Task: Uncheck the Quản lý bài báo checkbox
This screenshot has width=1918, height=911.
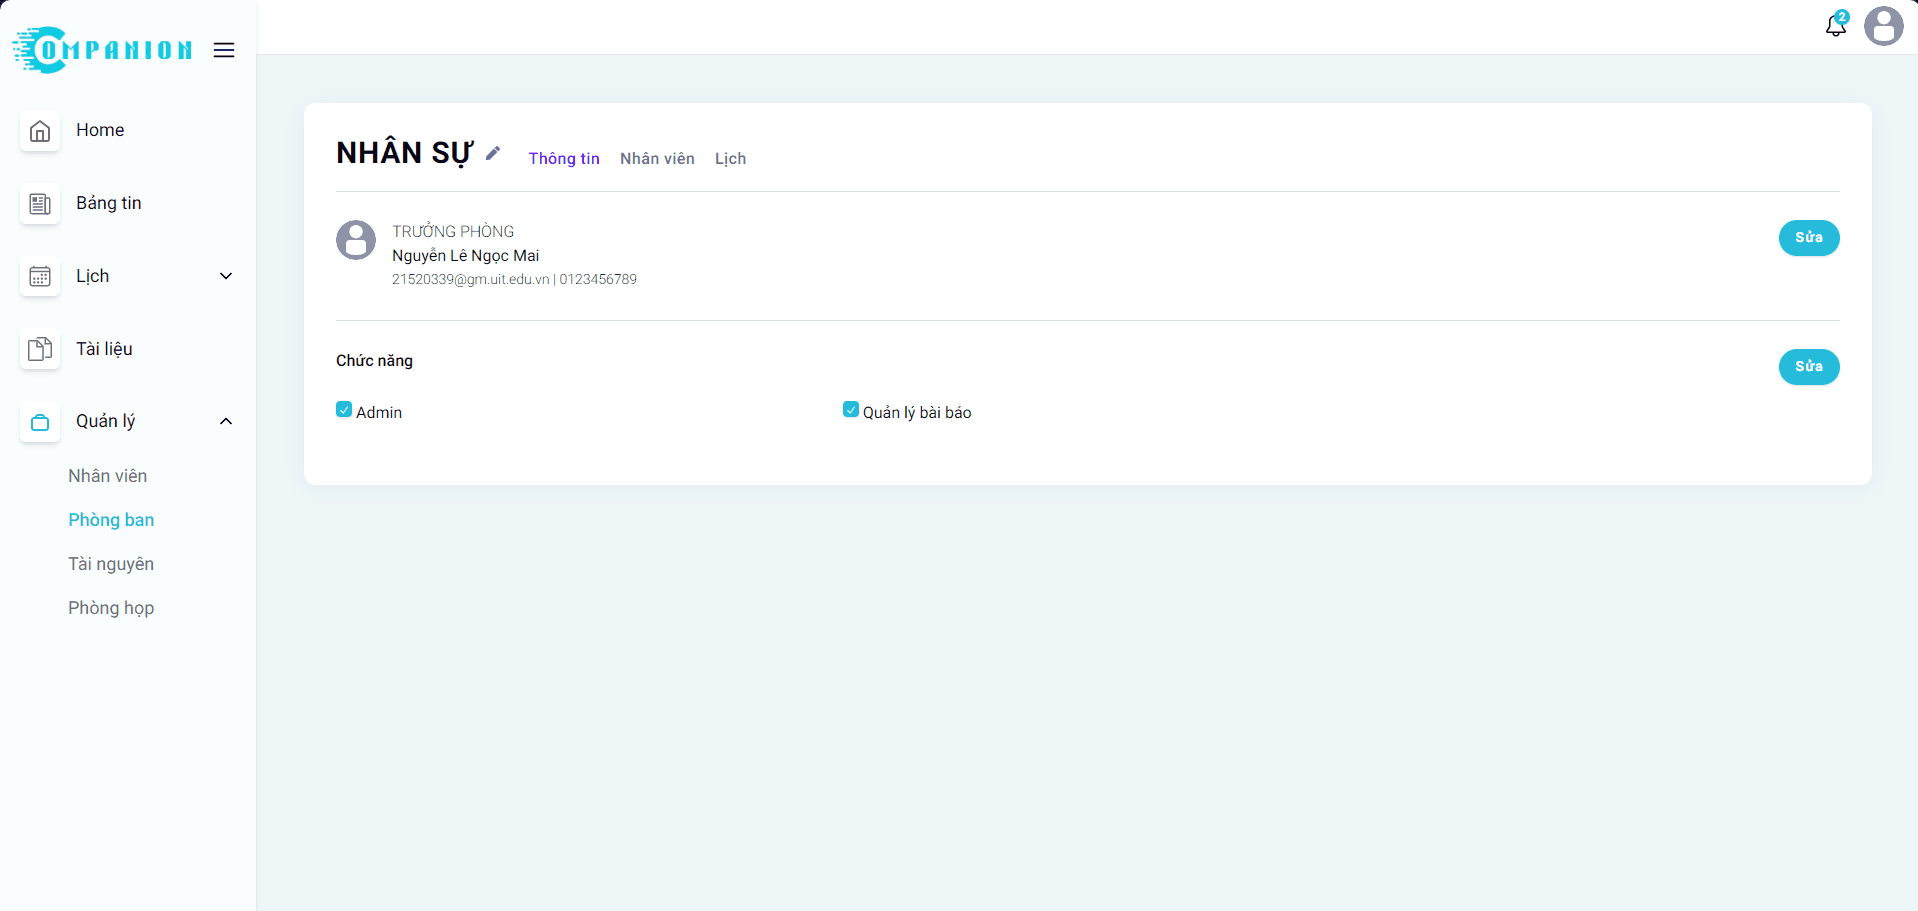Action: pos(851,410)
